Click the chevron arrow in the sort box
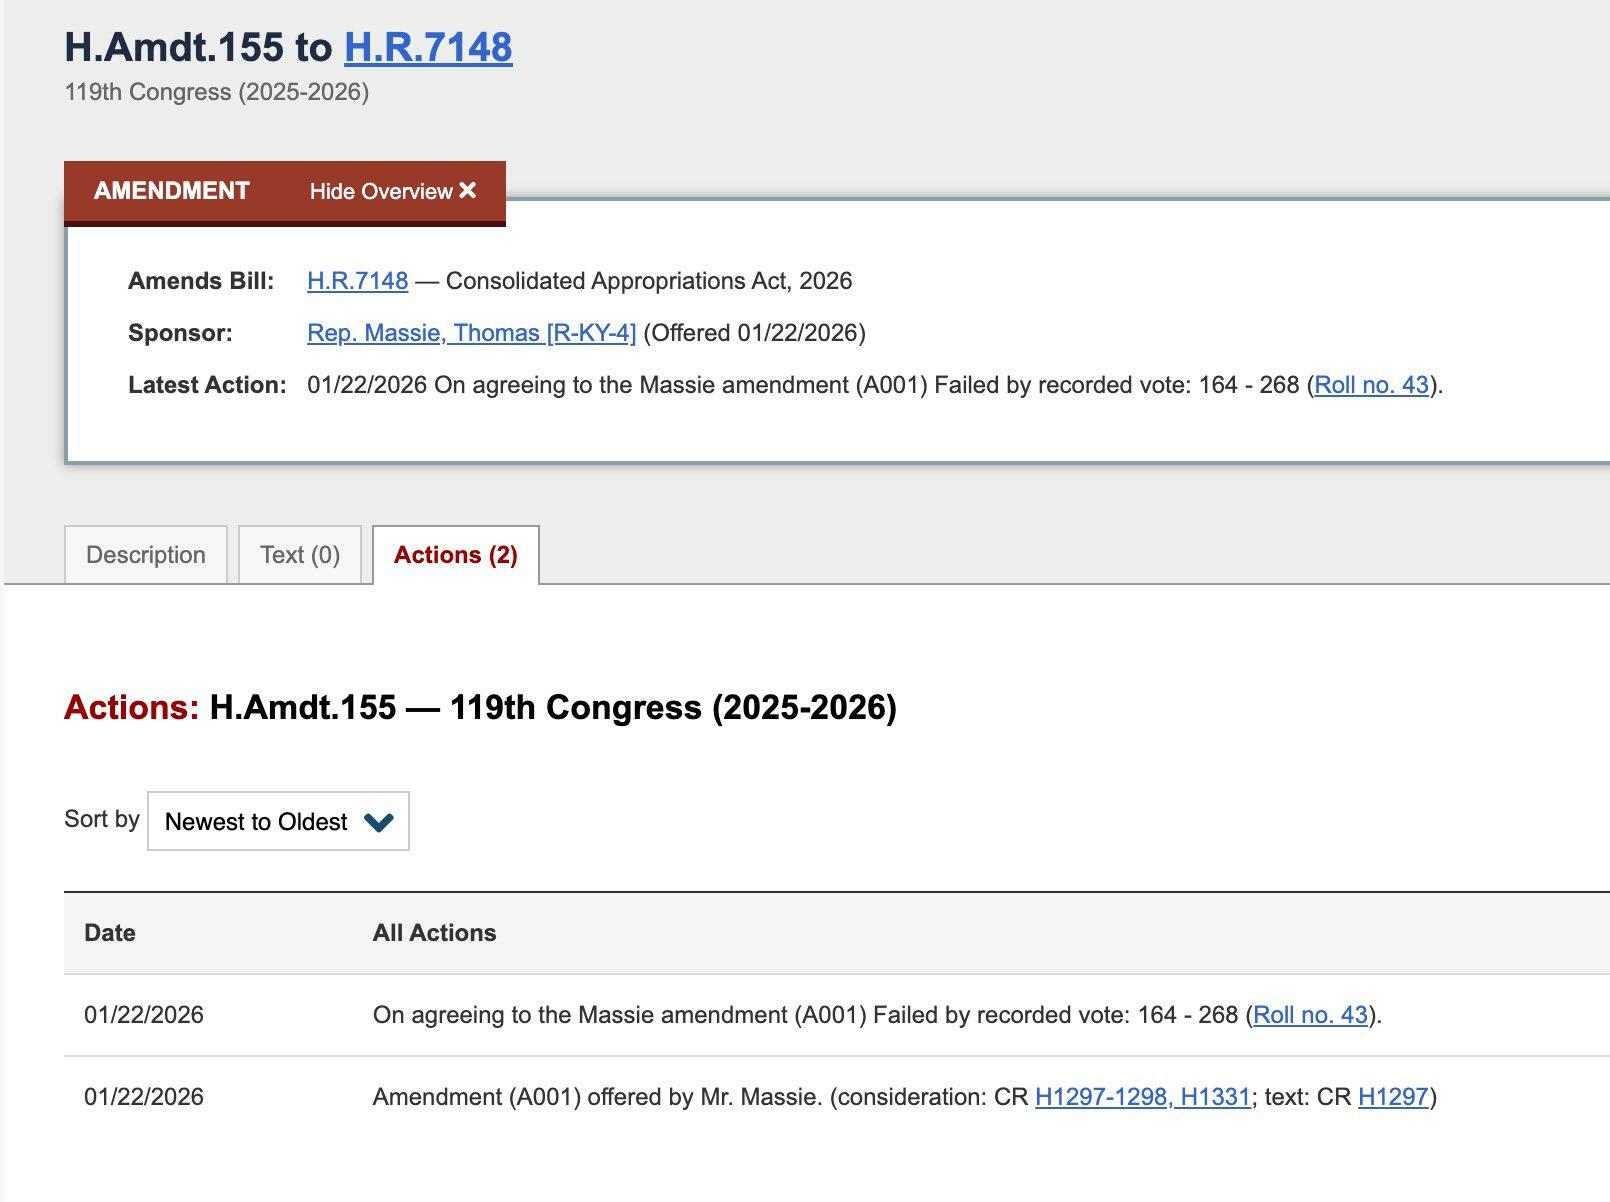 pyautogui.click(x=379, y=822)
